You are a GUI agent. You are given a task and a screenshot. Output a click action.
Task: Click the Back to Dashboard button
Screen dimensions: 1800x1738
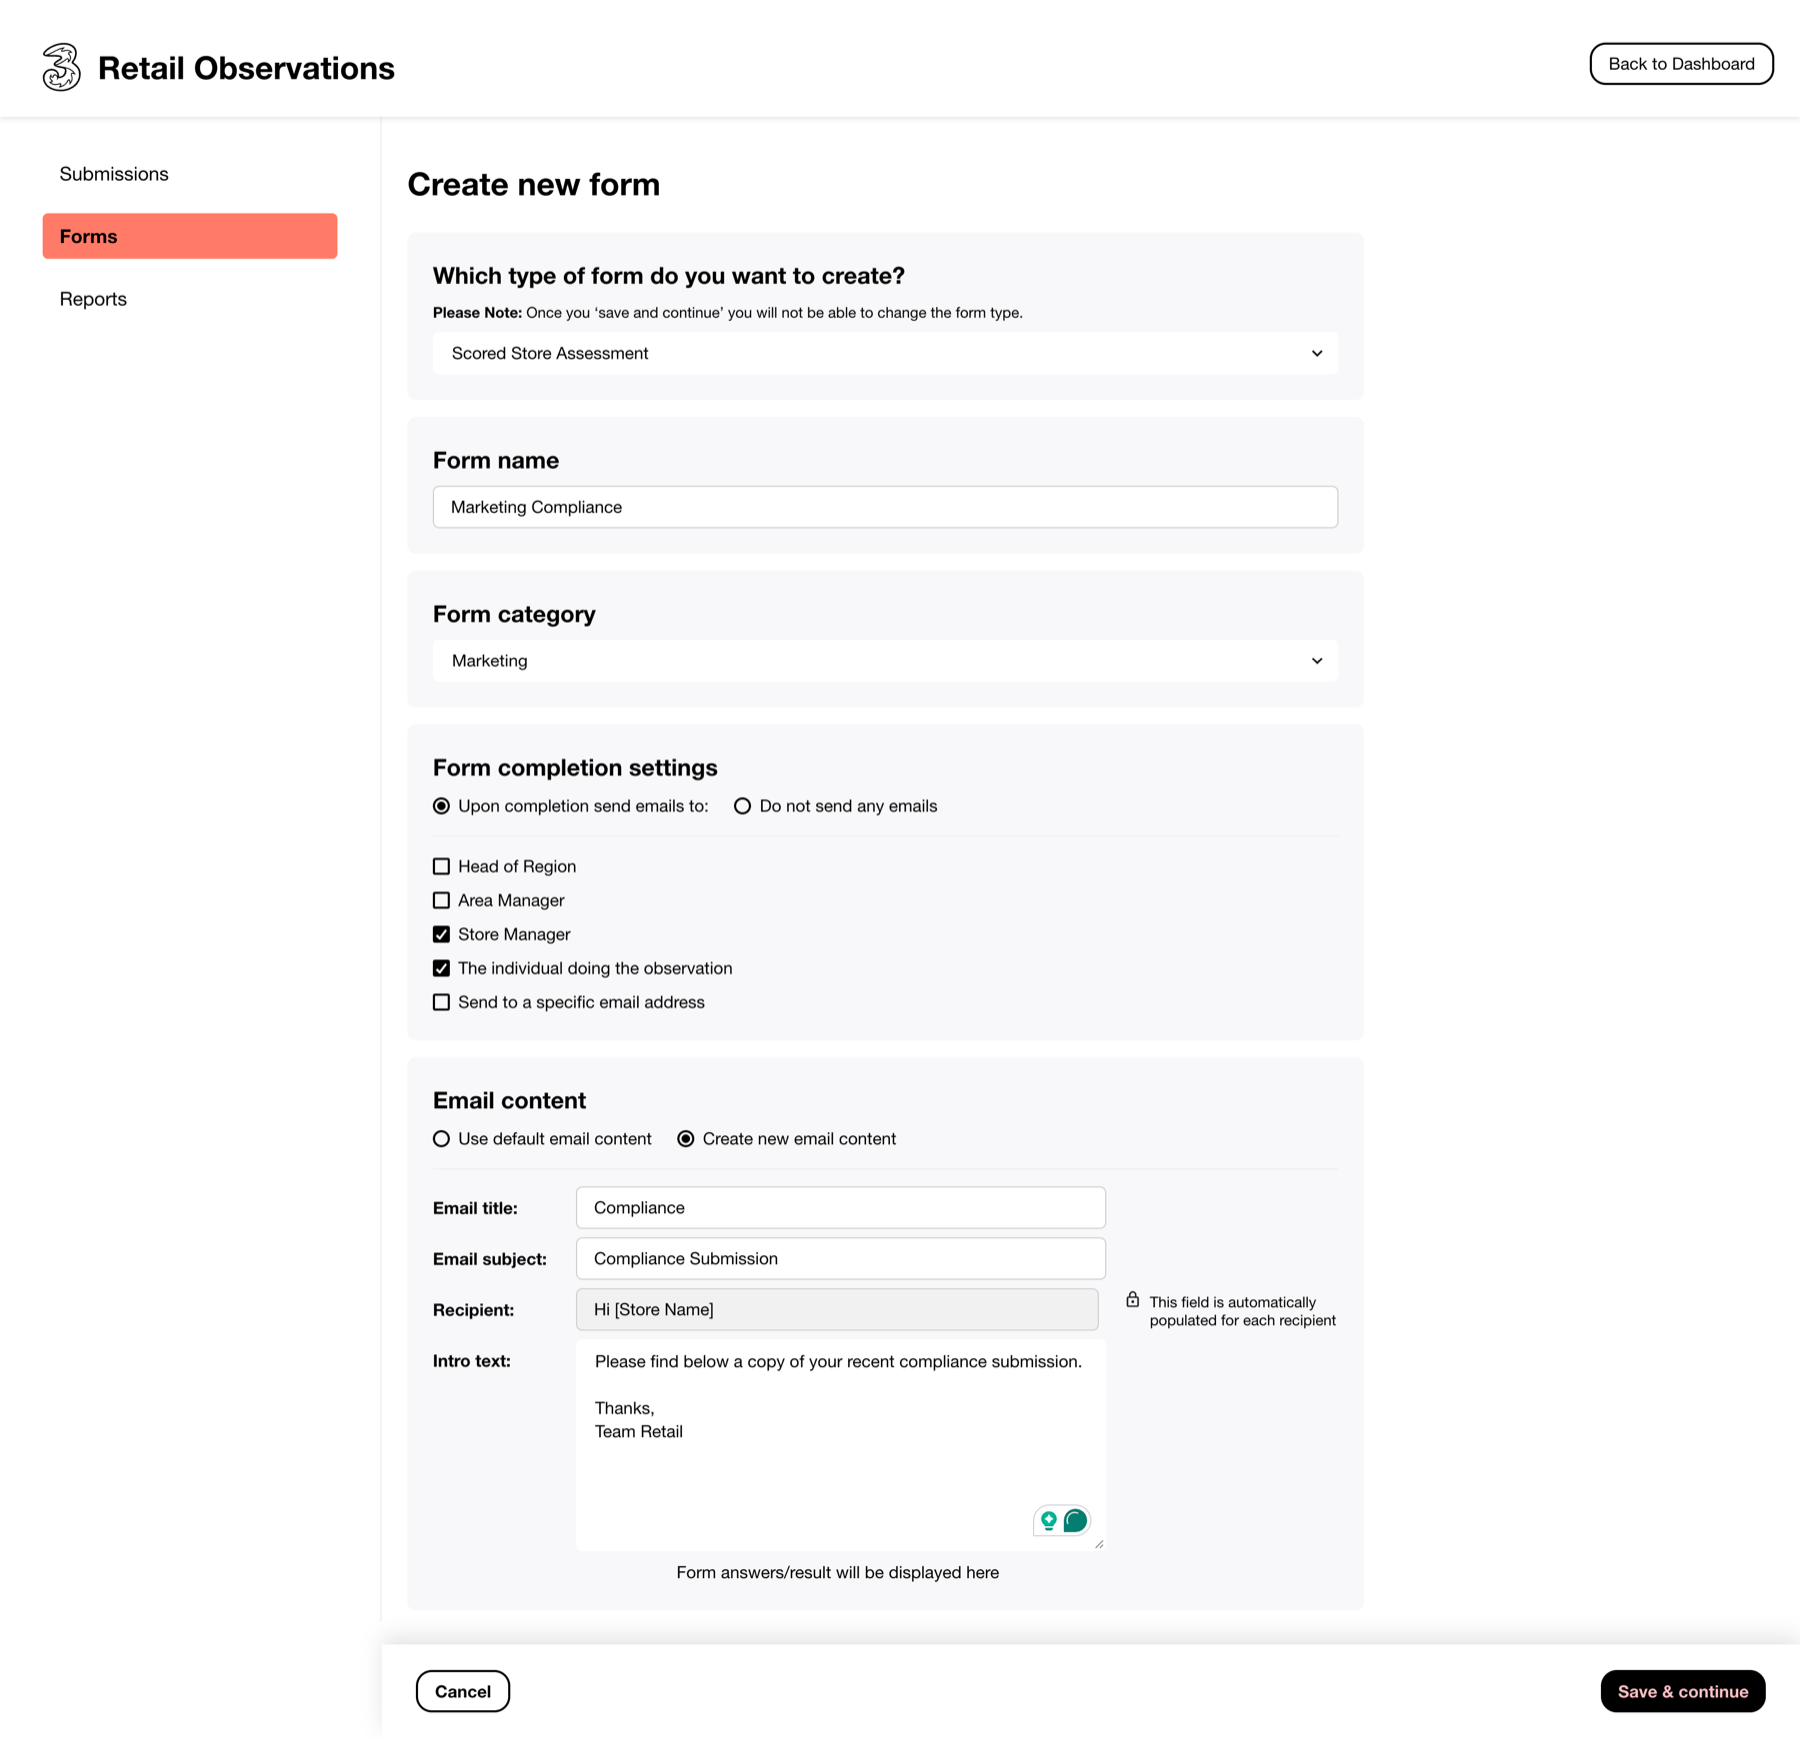click(x=1681, y=63)
